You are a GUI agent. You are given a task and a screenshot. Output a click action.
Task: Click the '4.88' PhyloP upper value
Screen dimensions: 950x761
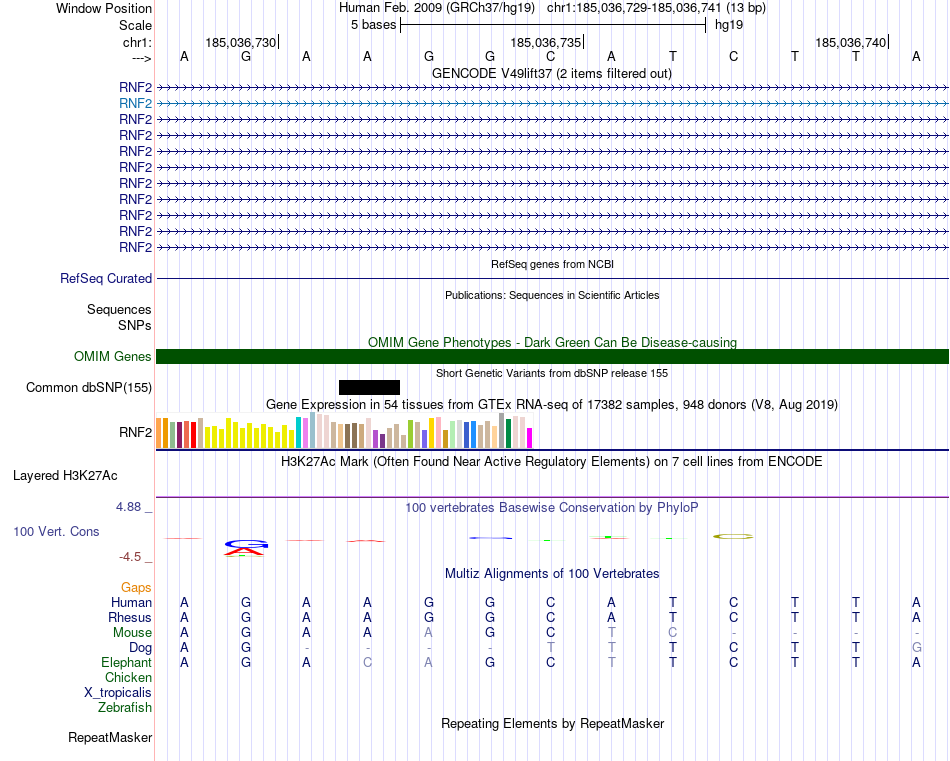point(128,507)
